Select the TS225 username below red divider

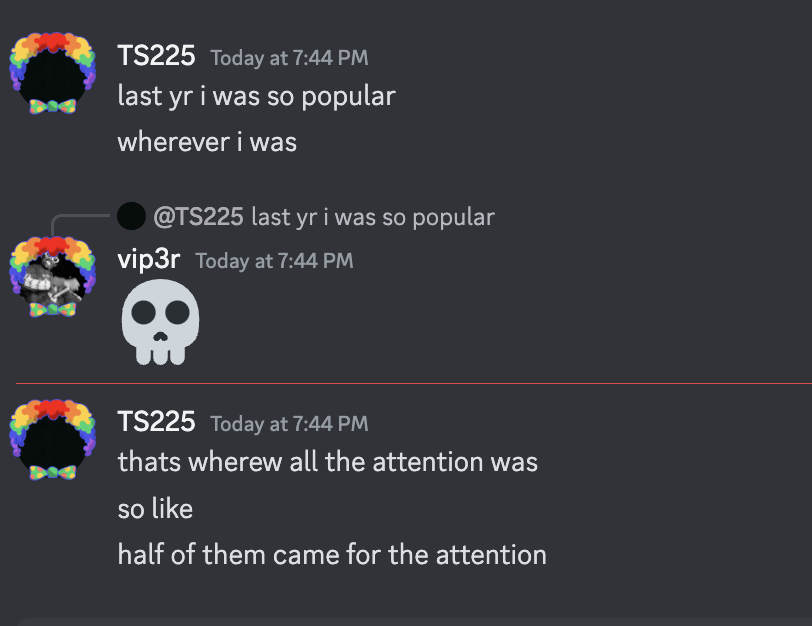click(156, 422)
